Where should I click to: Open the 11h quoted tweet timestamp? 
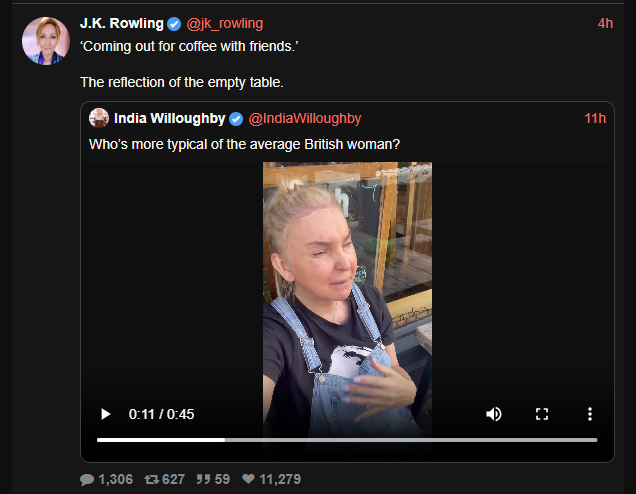tap(595, 118)
